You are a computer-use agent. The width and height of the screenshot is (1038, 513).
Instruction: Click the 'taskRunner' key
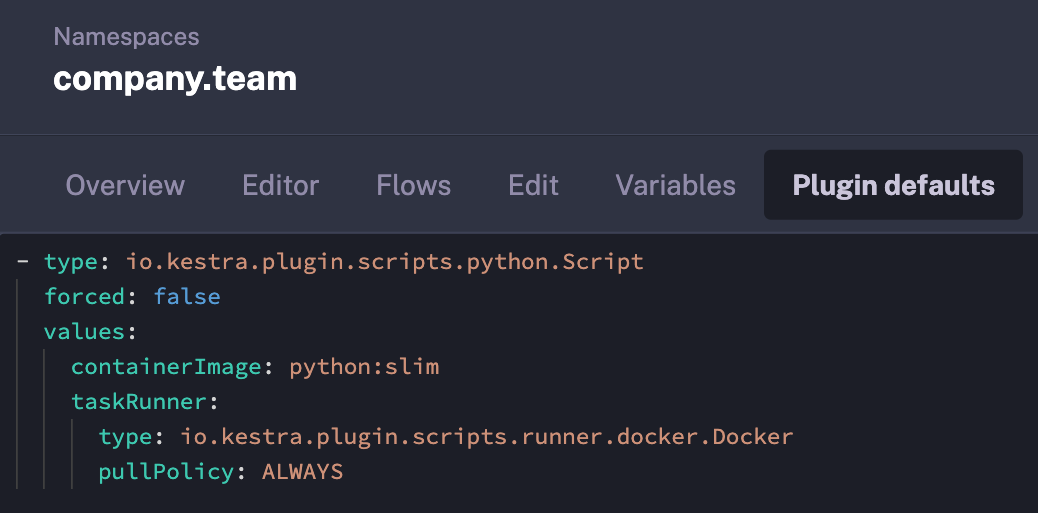point(138,402)
